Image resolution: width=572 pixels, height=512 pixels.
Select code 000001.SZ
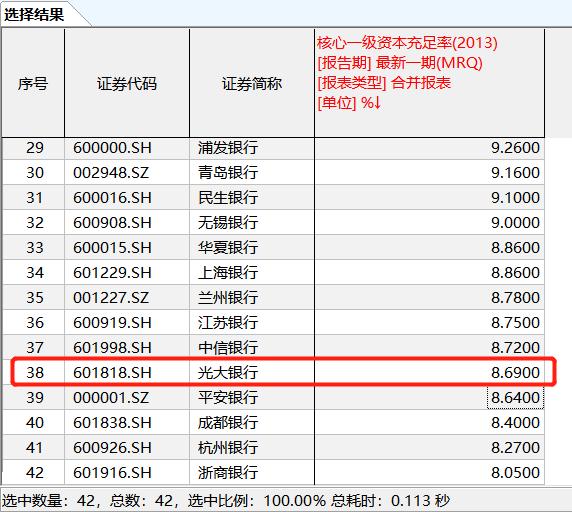pyautogui.click(x=111, y=398)
